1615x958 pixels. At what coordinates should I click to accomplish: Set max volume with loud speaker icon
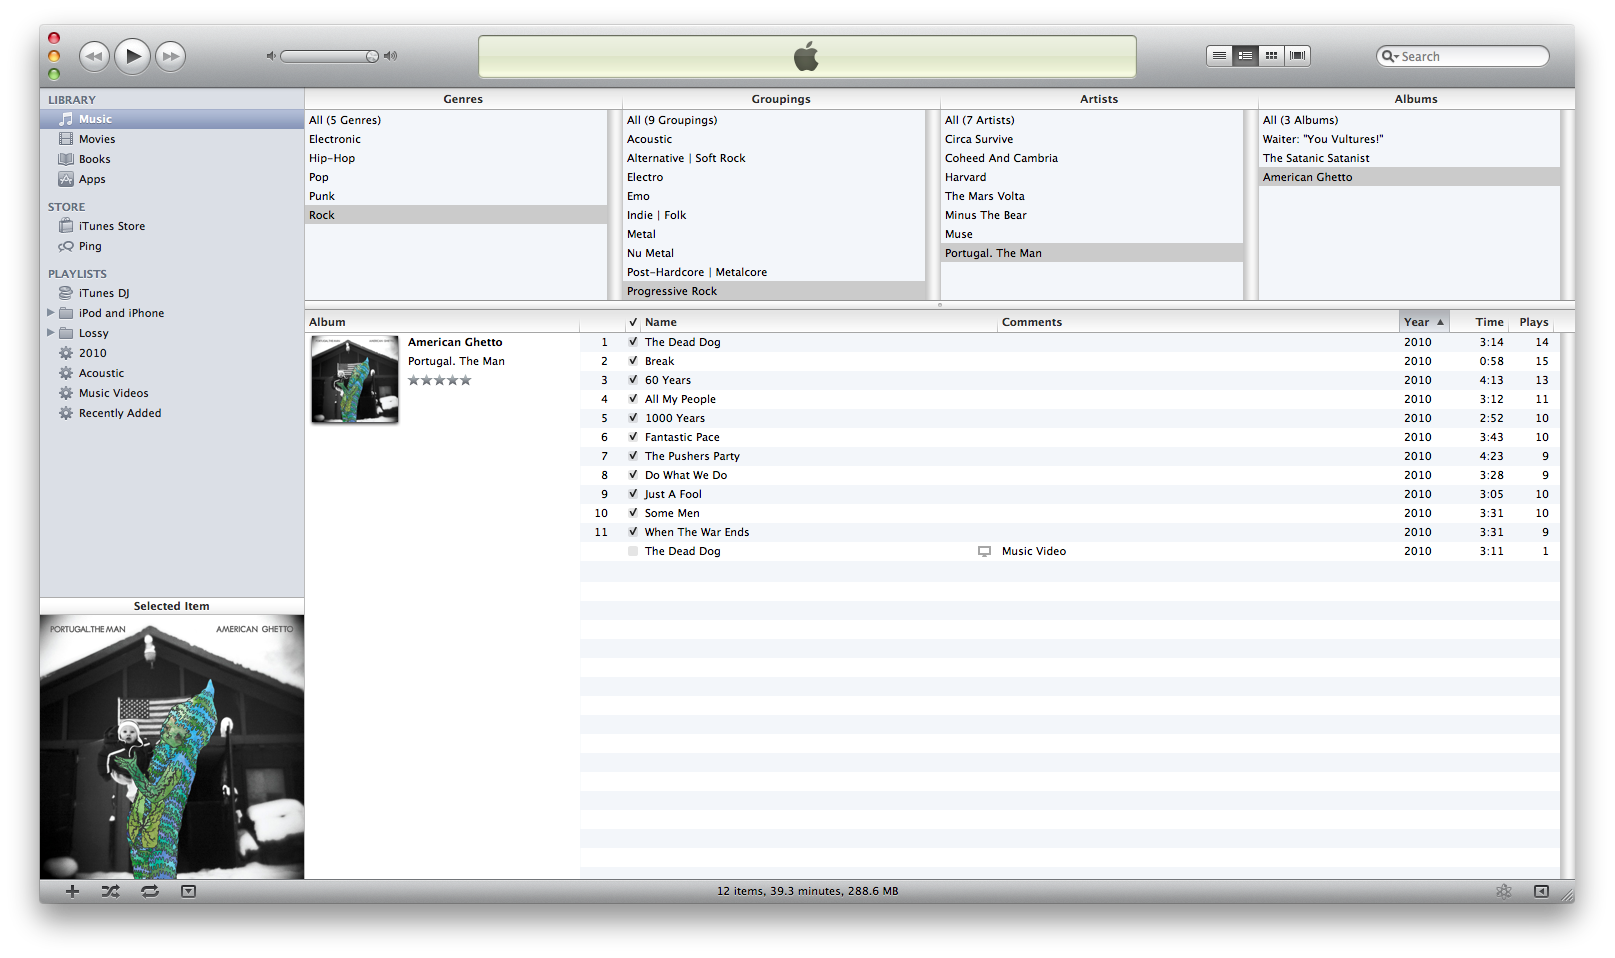[390, 56]
